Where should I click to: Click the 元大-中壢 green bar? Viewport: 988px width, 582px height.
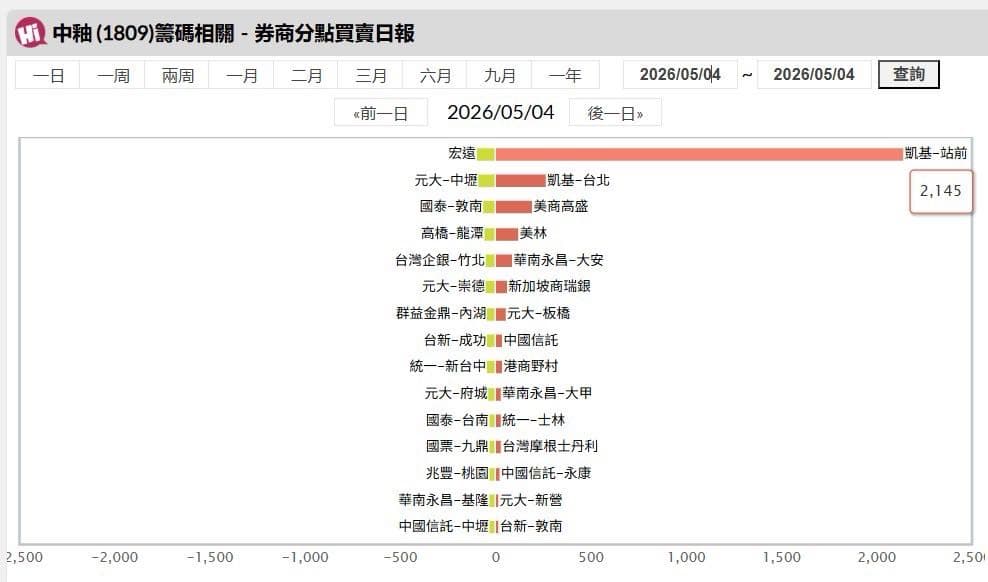point(486,181)
